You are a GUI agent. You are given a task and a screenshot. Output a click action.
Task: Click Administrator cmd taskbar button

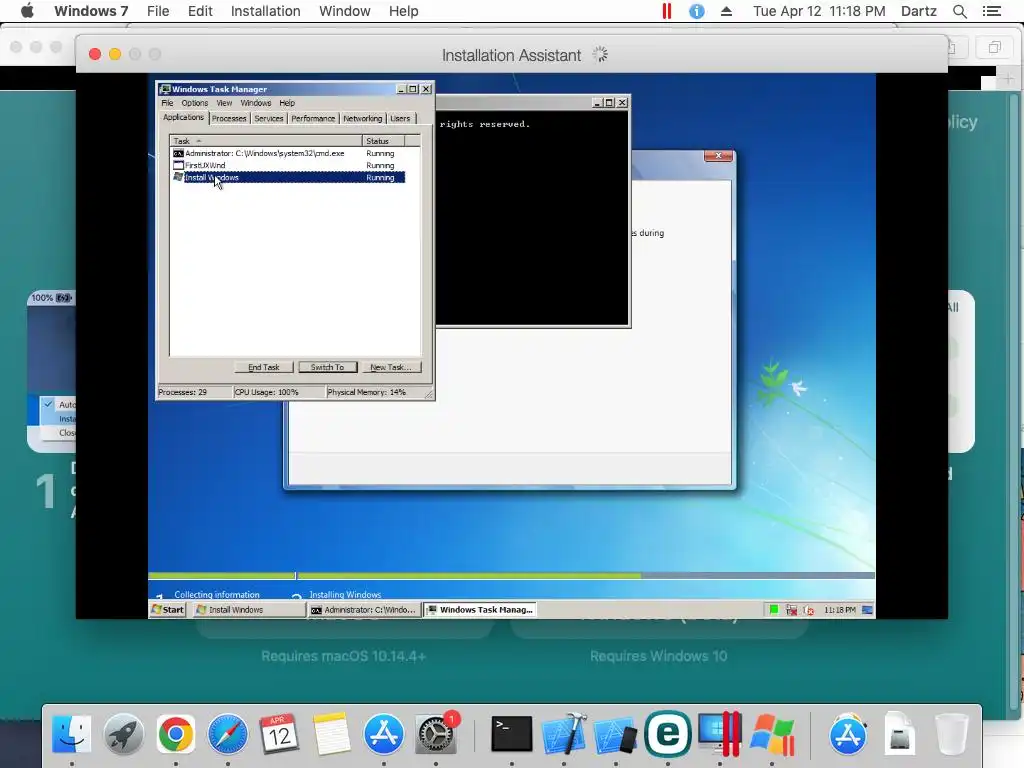[x=364, y=610]
